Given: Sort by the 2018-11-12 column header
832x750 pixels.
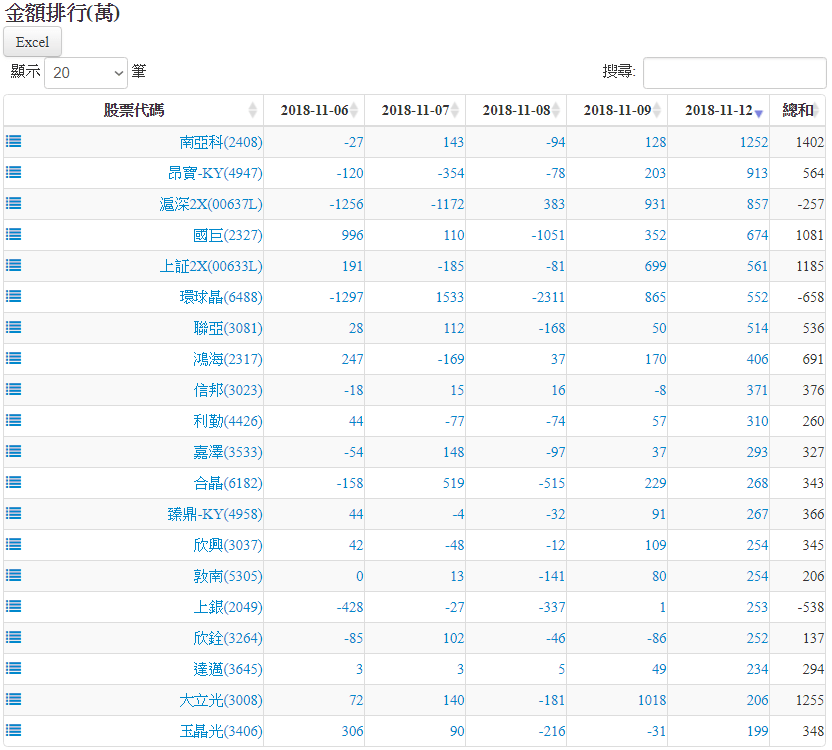Looking at the screenshot, I should tap(718, 110).
